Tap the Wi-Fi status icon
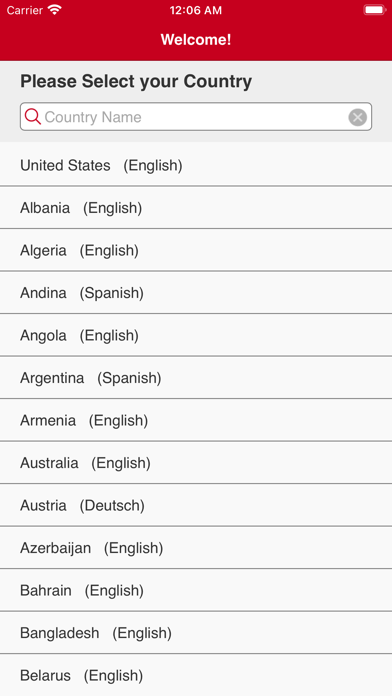Viewport: 392px width, 696px height. coord(55,10)
